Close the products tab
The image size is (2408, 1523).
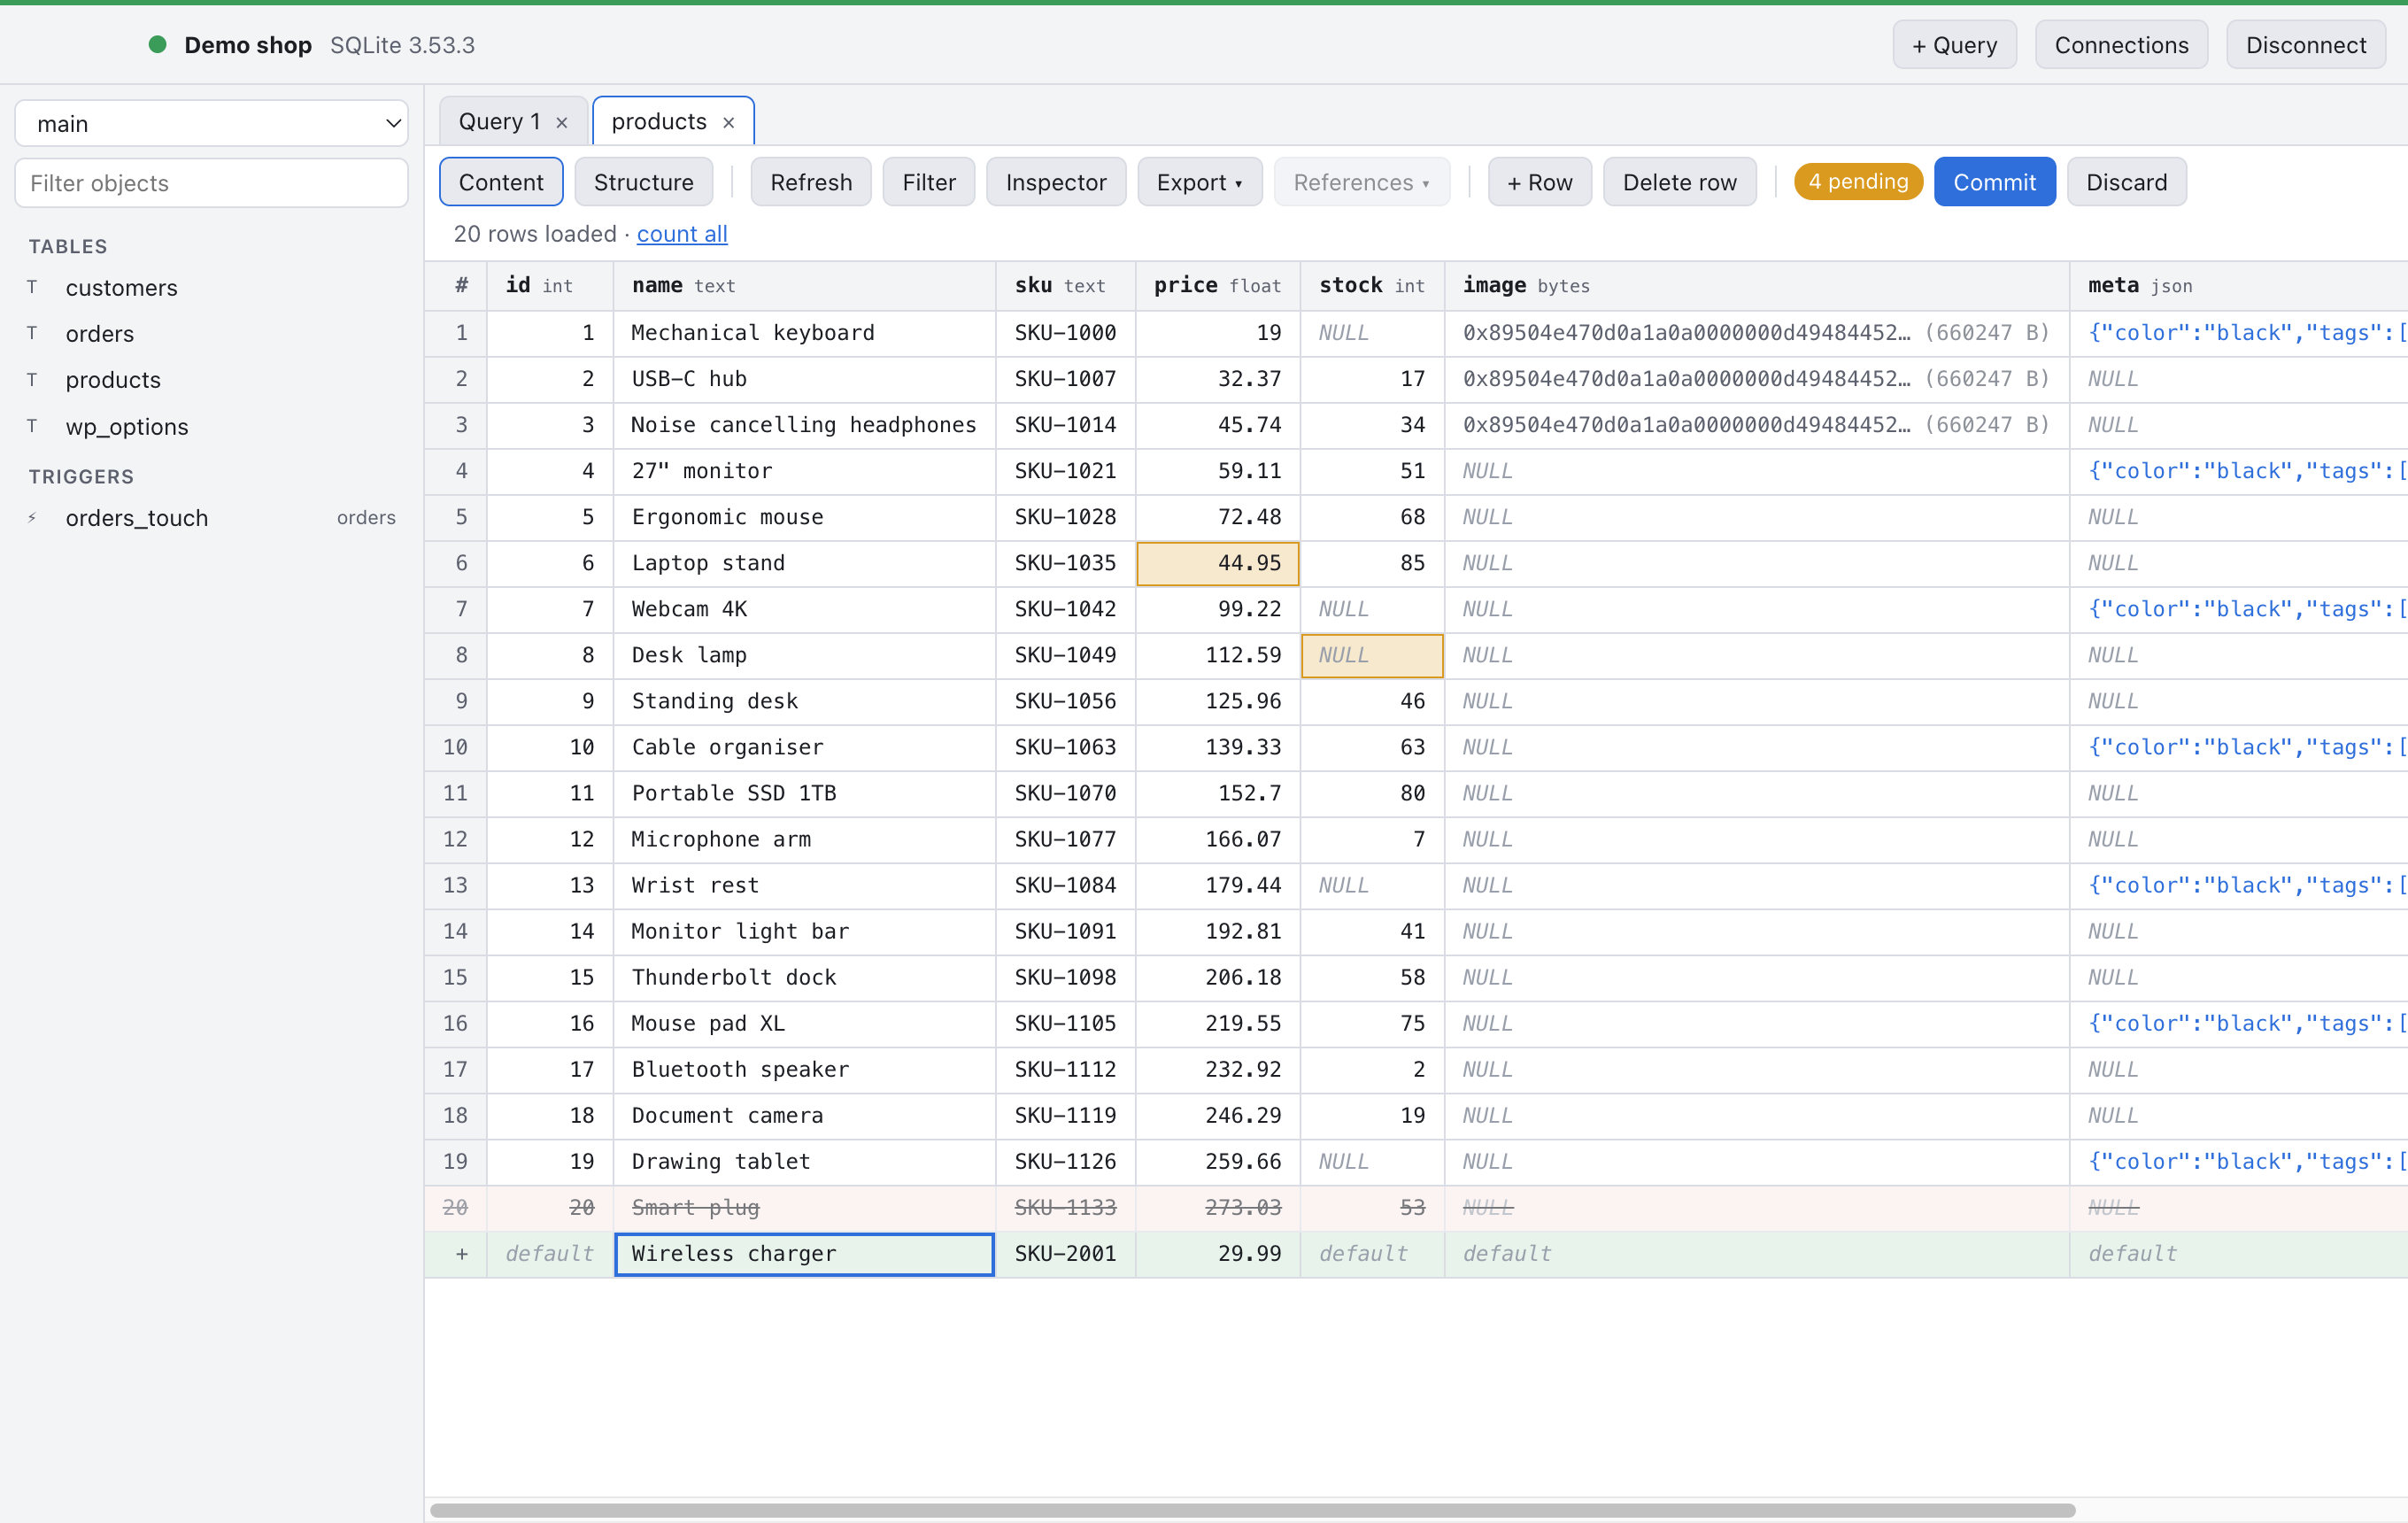tap(729, 122)
